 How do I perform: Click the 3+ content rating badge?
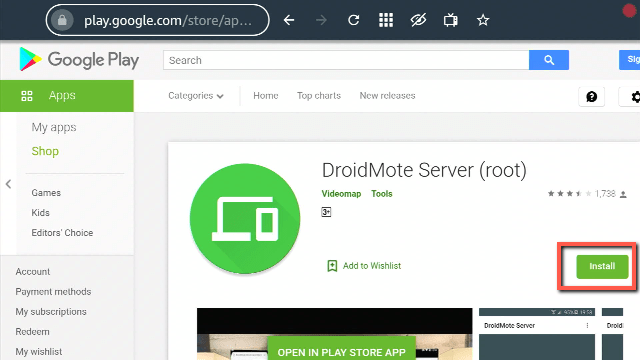tap(326, 212)
